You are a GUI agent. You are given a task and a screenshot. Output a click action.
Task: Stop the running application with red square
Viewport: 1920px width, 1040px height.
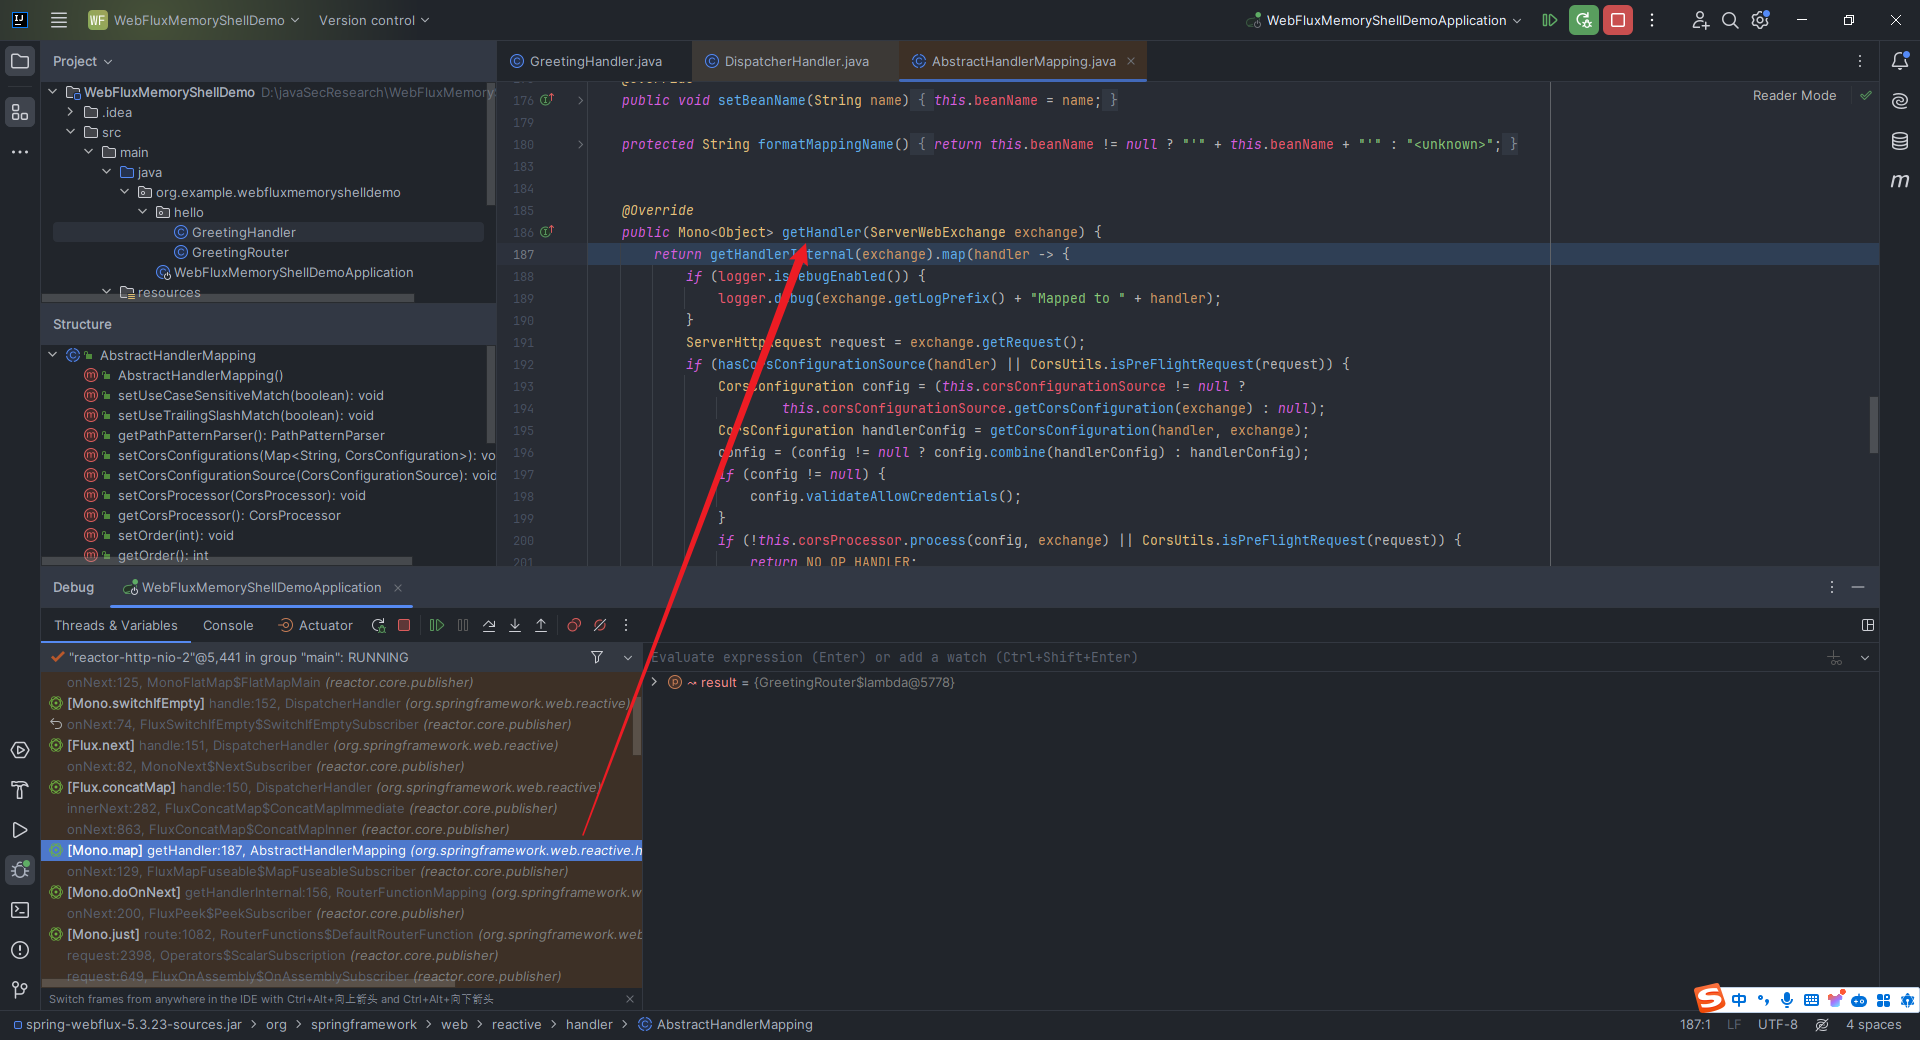click(x=1618, y=20)
